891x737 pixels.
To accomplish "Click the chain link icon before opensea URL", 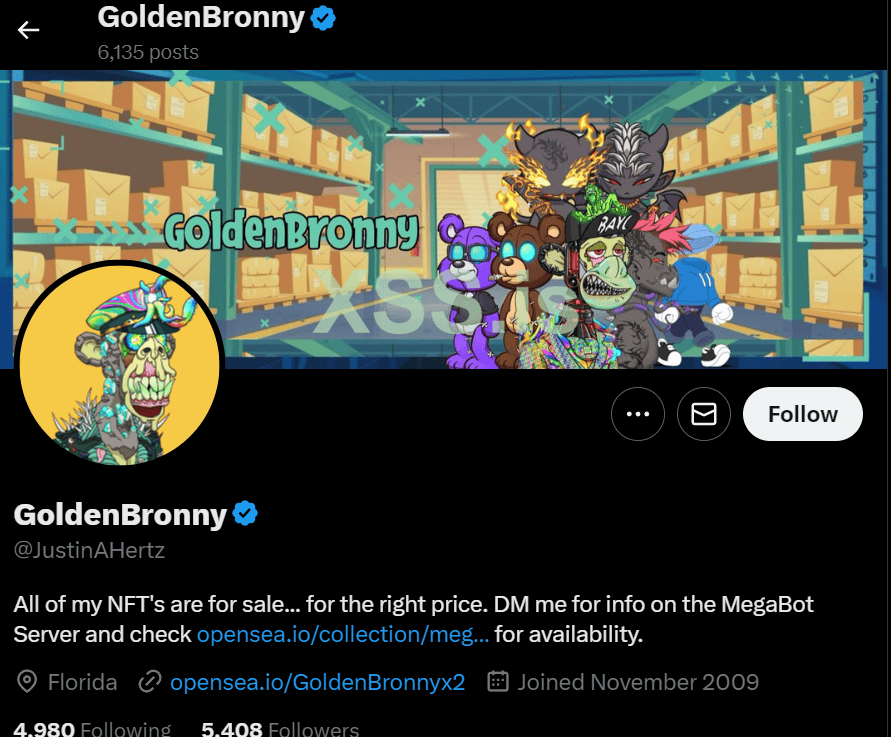I will 150,681.
